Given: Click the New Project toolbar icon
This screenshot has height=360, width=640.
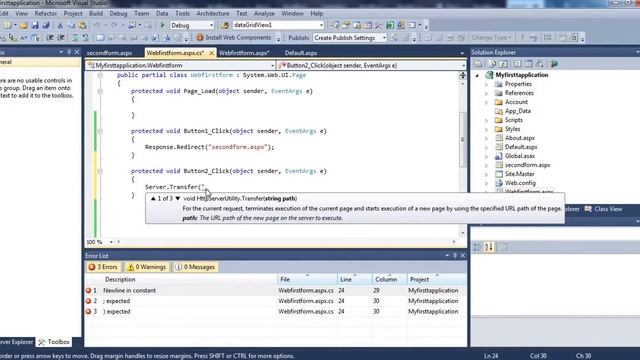Looking at the screenshot, I should tap(7, 25).
